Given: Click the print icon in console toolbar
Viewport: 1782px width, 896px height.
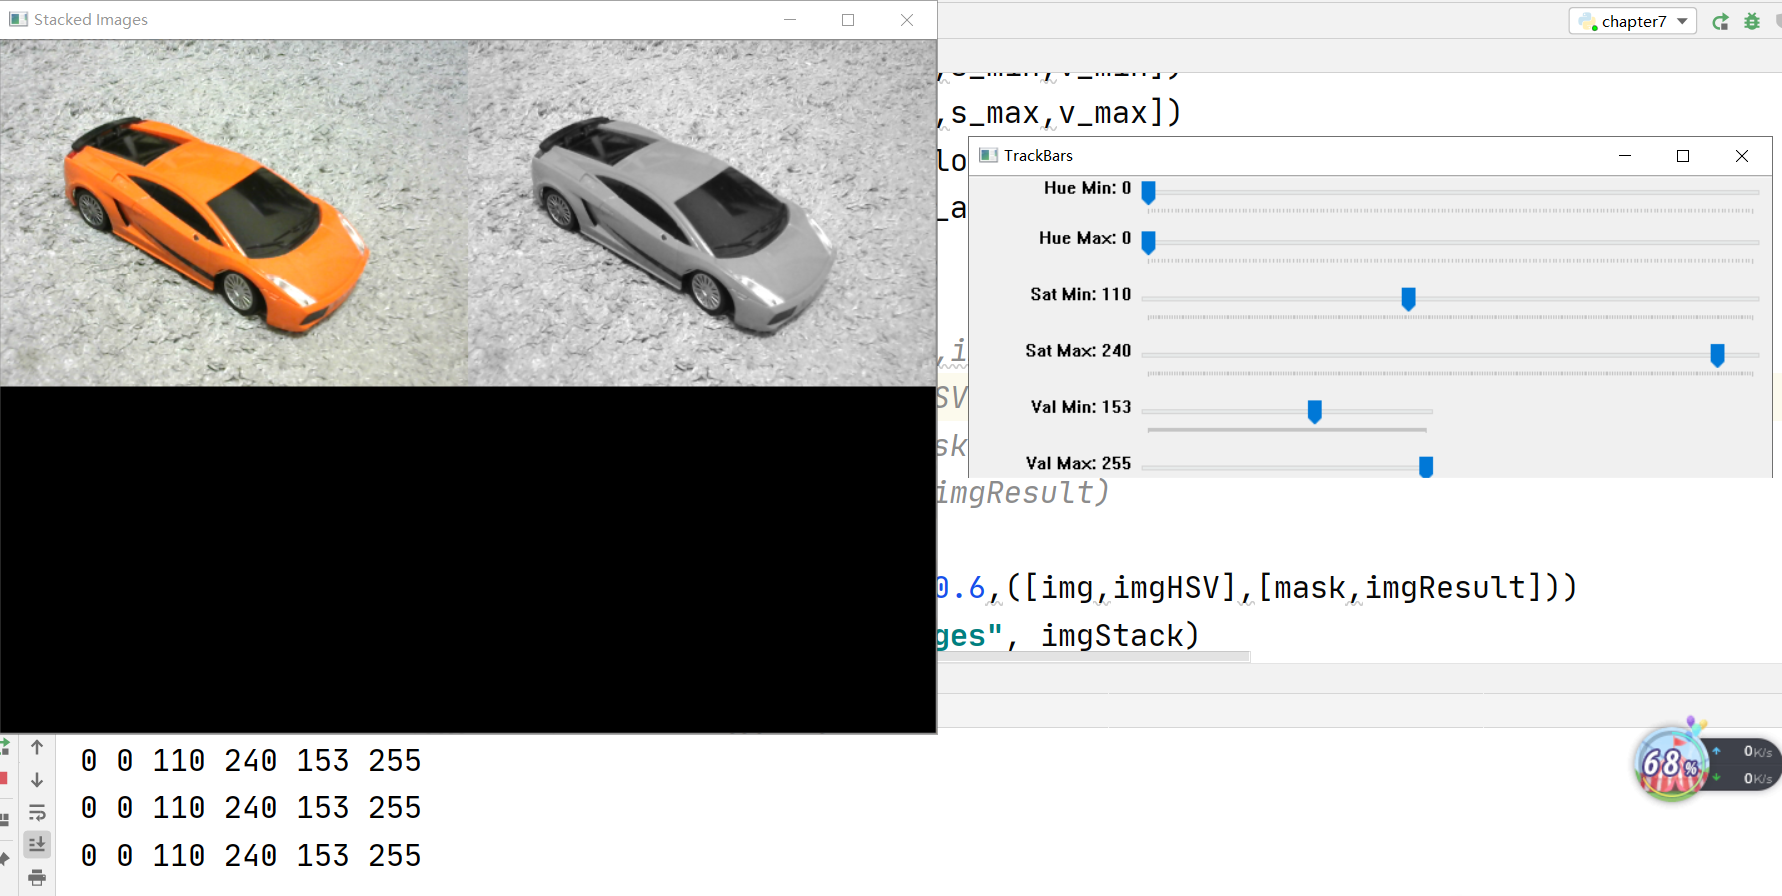Looking at the screenshot, I should [x=37, y=878].
